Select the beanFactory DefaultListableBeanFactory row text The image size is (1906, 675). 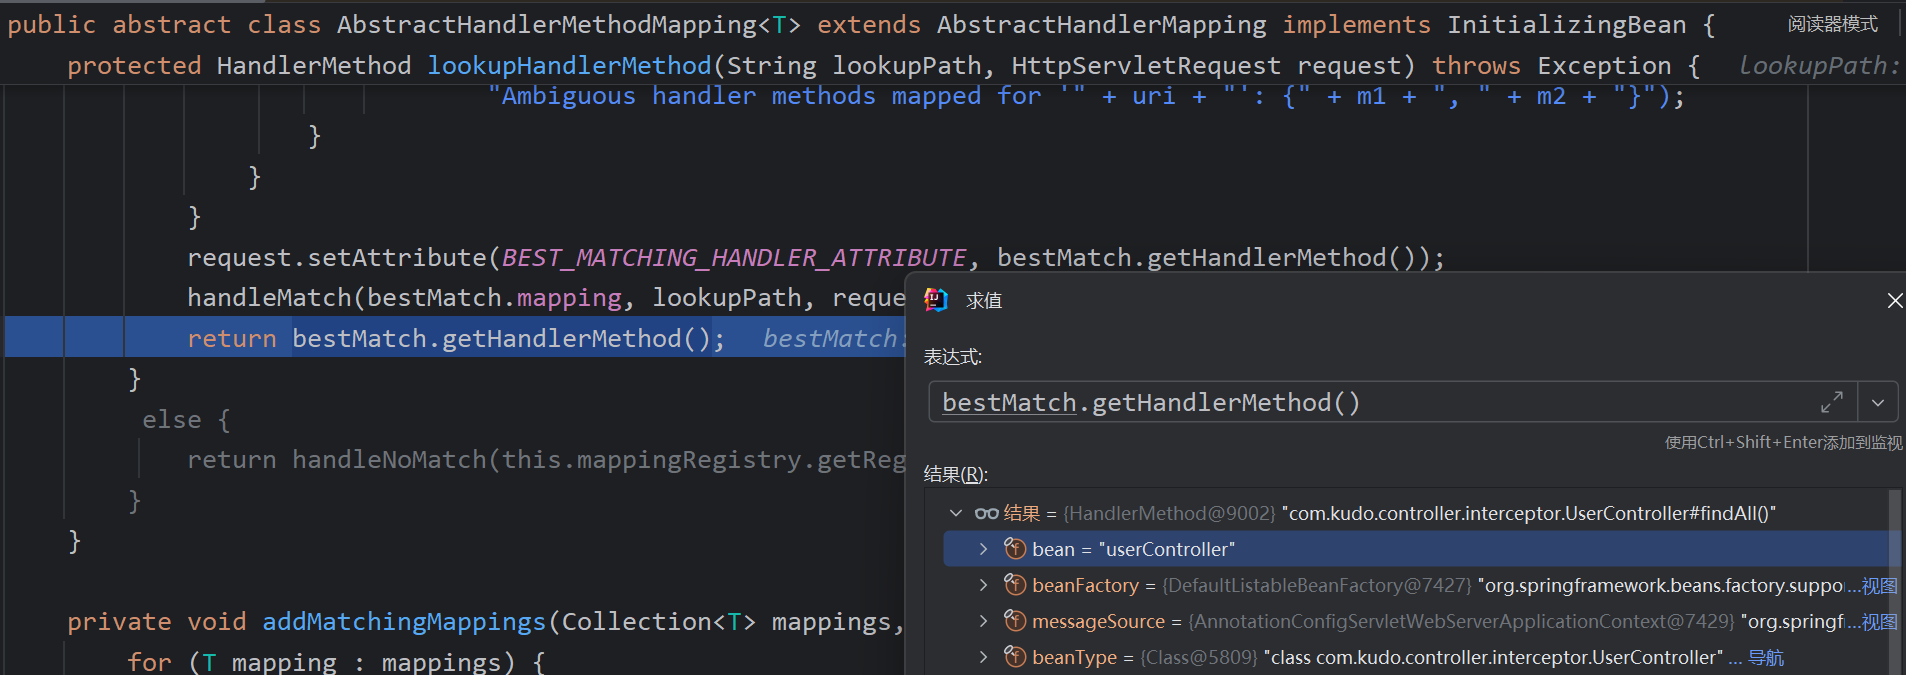click(x=1437, y=585)
